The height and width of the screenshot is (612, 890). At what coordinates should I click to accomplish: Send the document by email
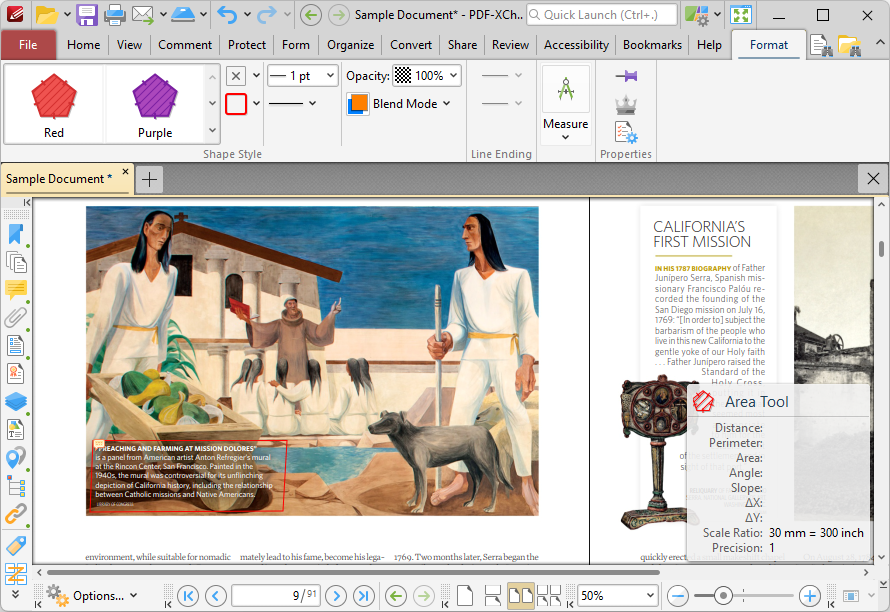click(x=142, y=15)
